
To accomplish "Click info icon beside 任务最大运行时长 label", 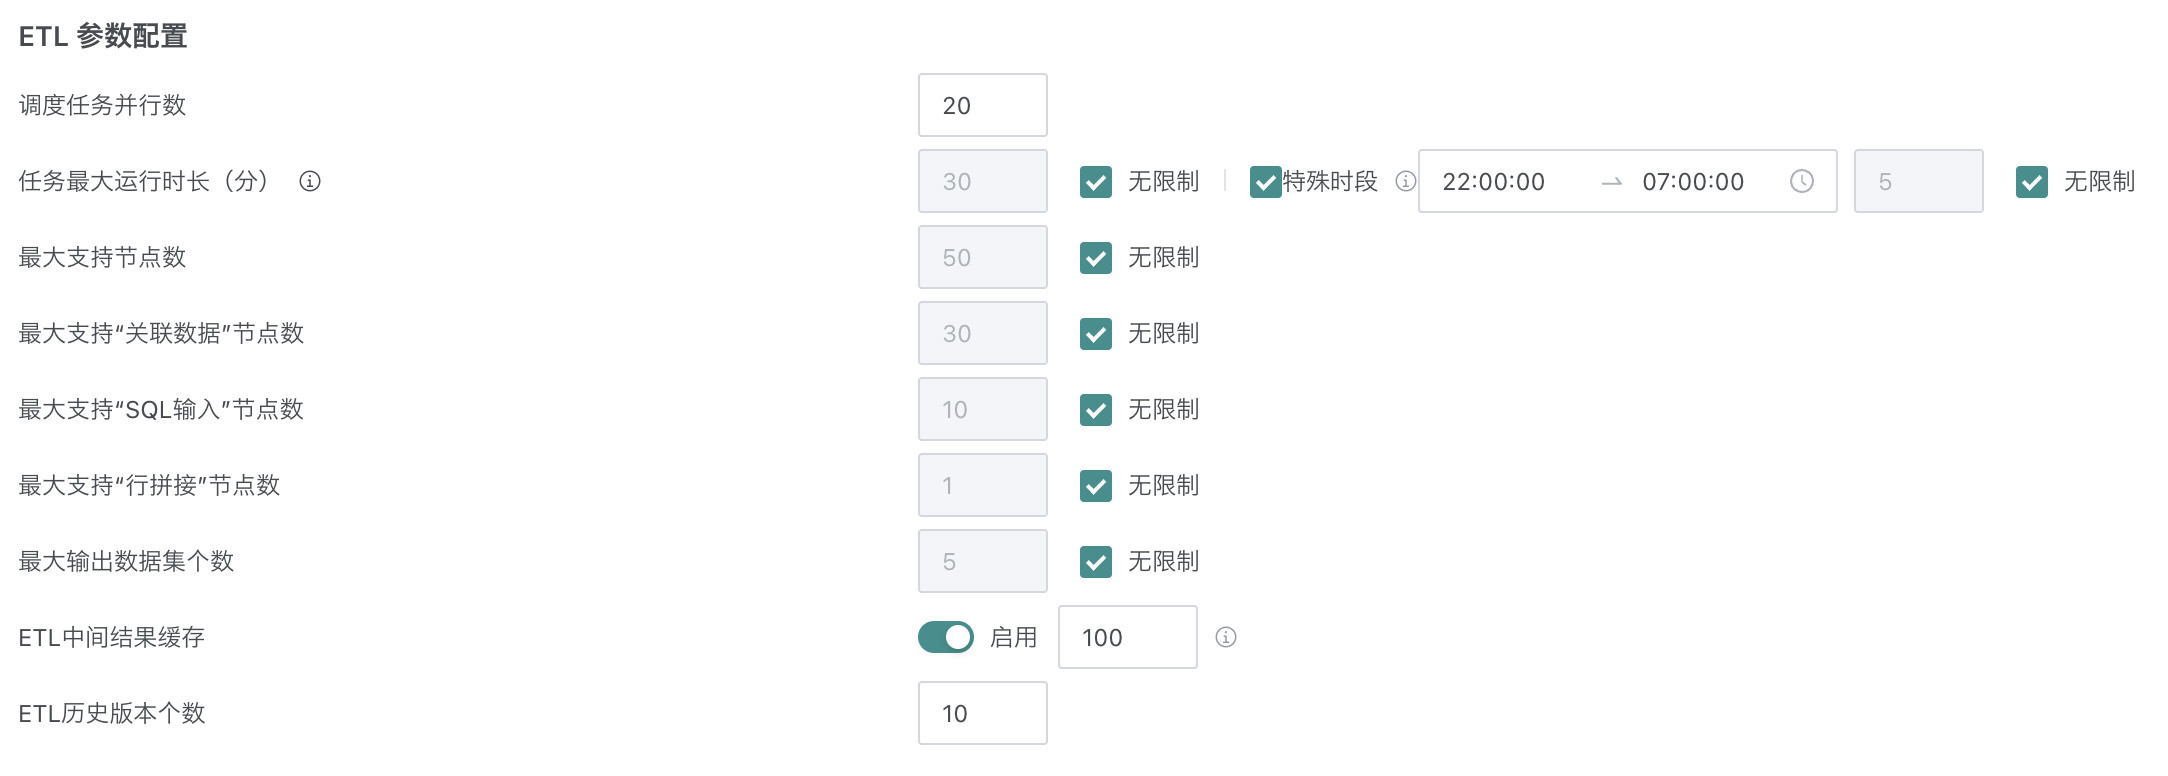I will click(310, 181).
